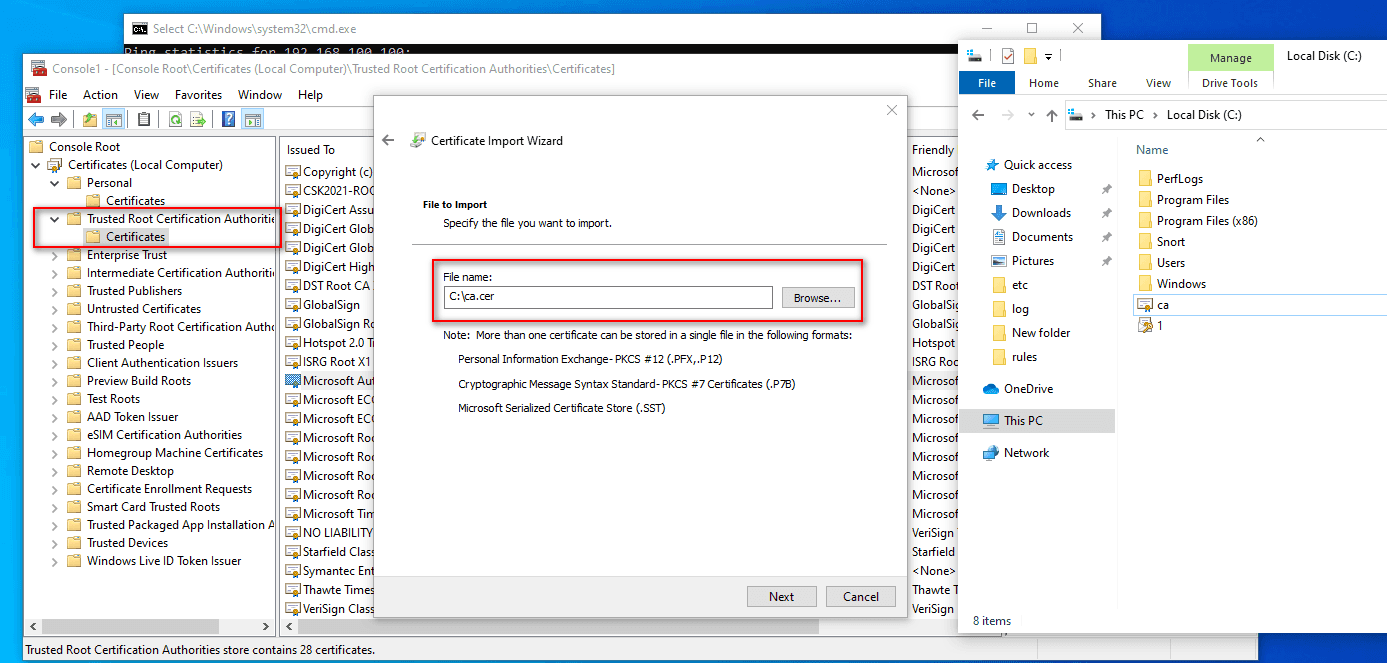Select Downloads in Quick access
The image size is (1387, 663).
[1041, 213]
